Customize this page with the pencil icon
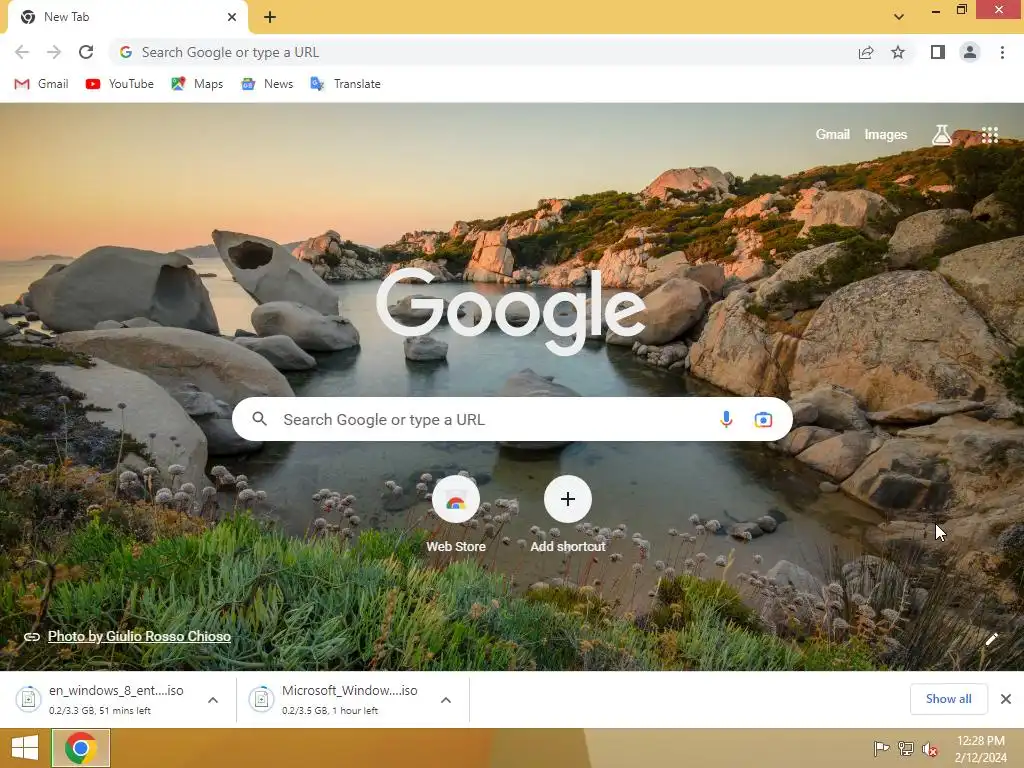 pos(991,639)
